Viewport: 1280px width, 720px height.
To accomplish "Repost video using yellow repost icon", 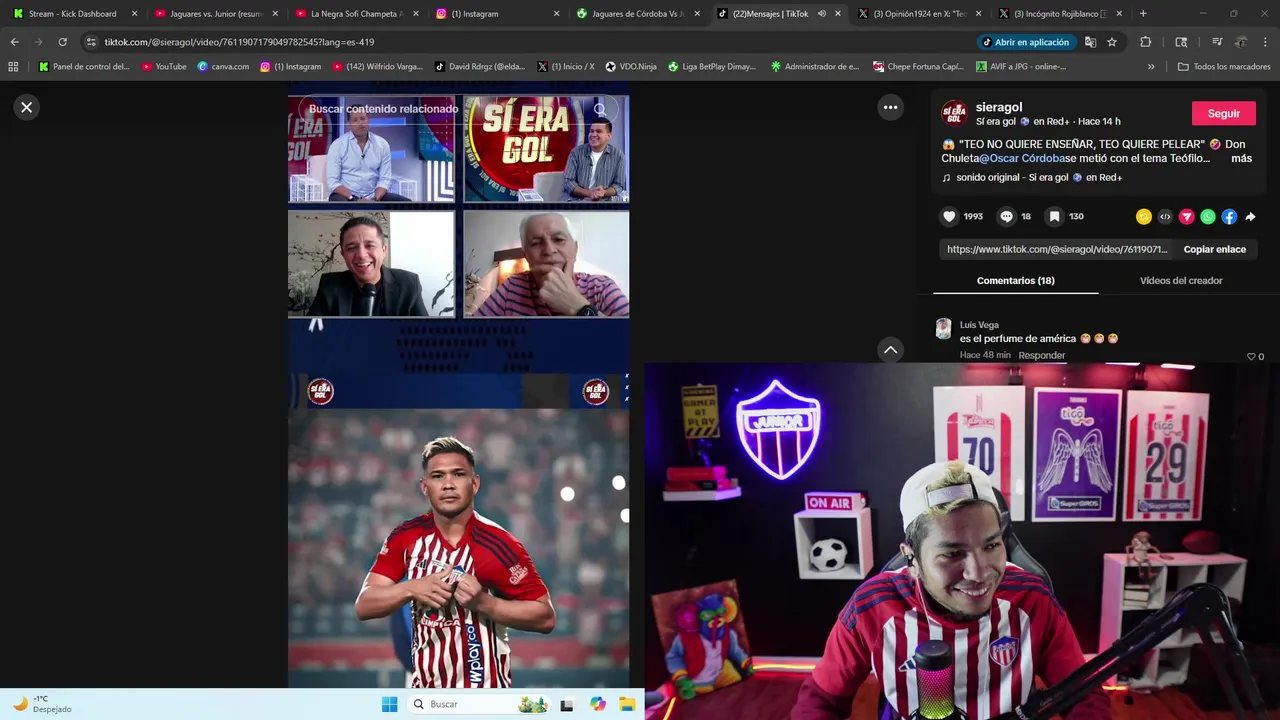I will [1144, 216].
